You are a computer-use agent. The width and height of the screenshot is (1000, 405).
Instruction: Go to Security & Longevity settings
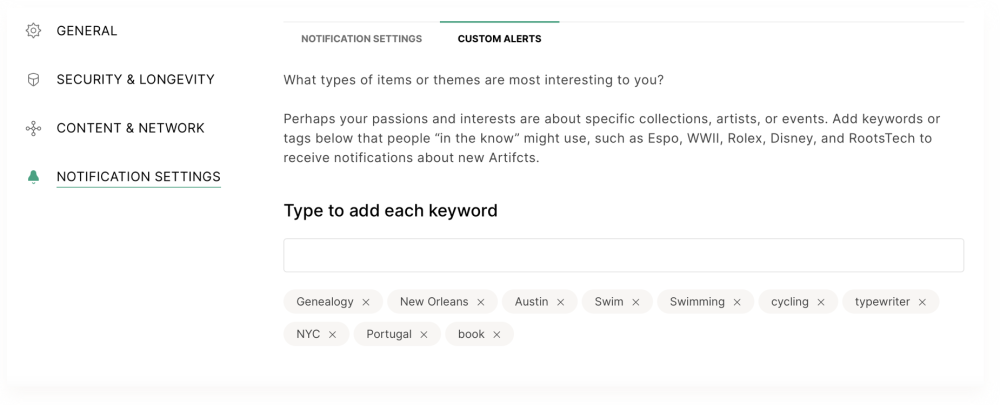pos(135,79)
